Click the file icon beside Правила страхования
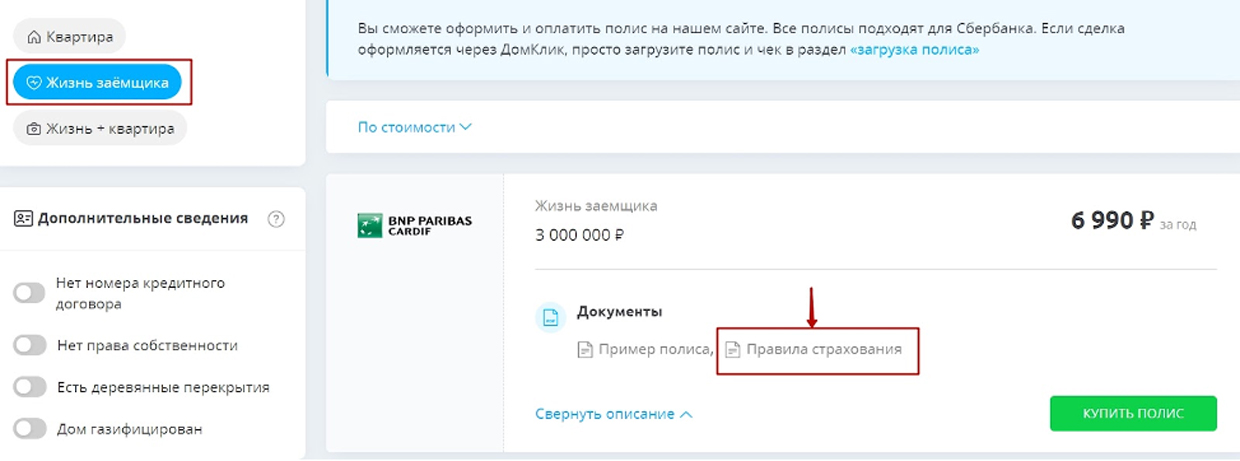Image resolution: width=1240 pixels, height=461 pixels. [733, 350]
